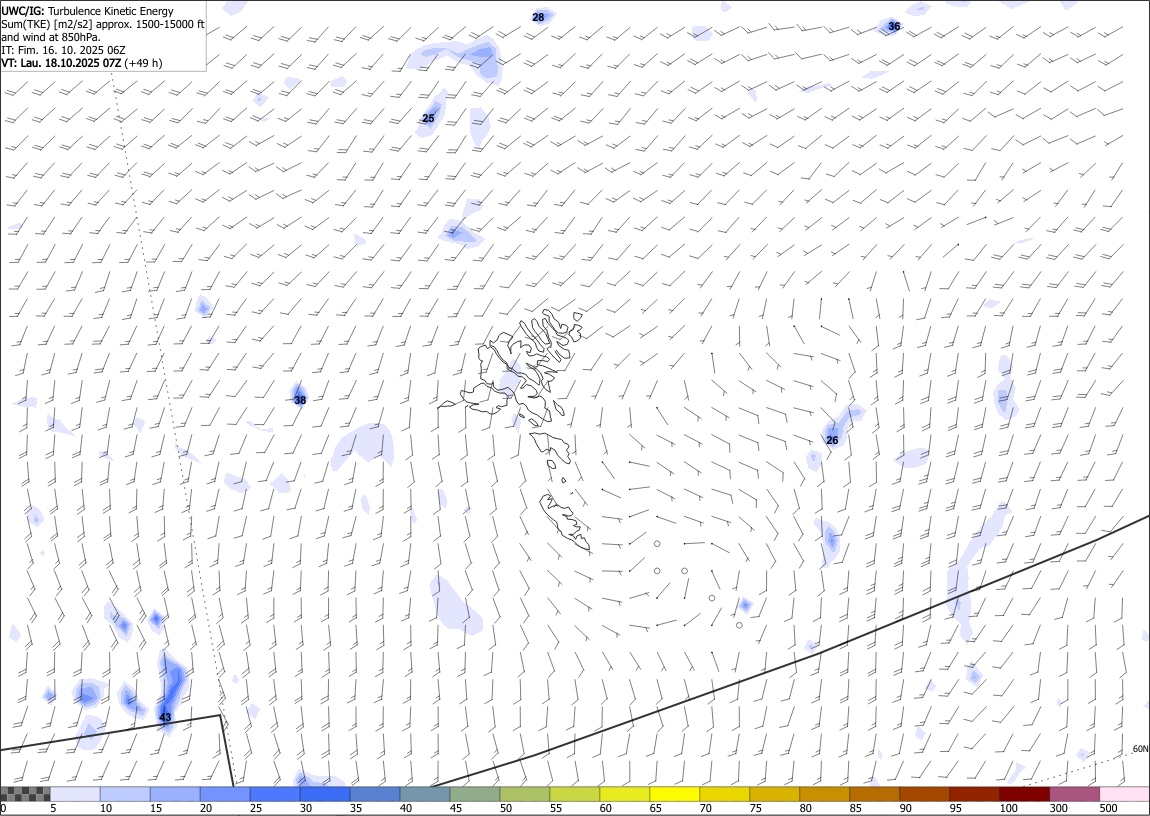Select the TKE maximum value label 43
The width and height of the screenshot is (1150, 816).
[x=165, y=717]
